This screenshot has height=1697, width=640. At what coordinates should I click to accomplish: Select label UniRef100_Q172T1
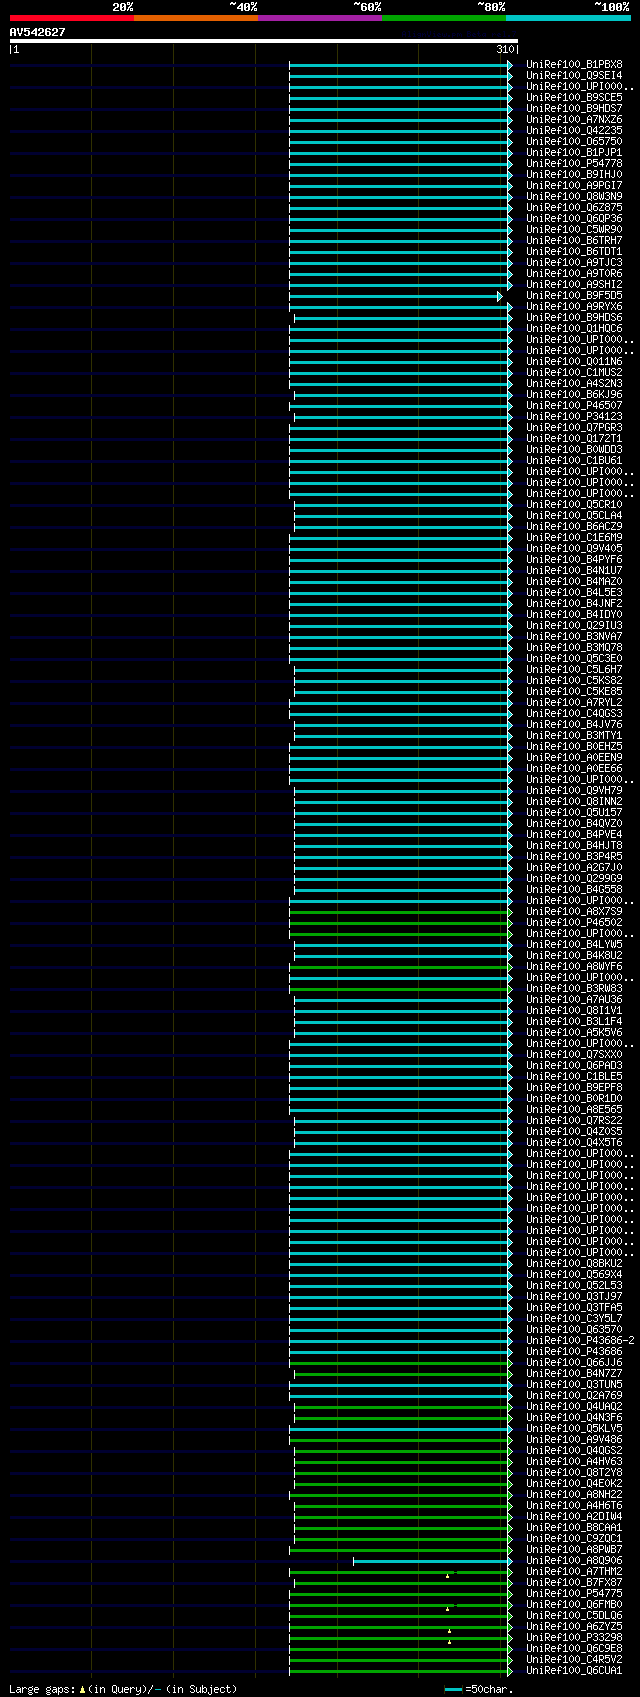point(574,438)
